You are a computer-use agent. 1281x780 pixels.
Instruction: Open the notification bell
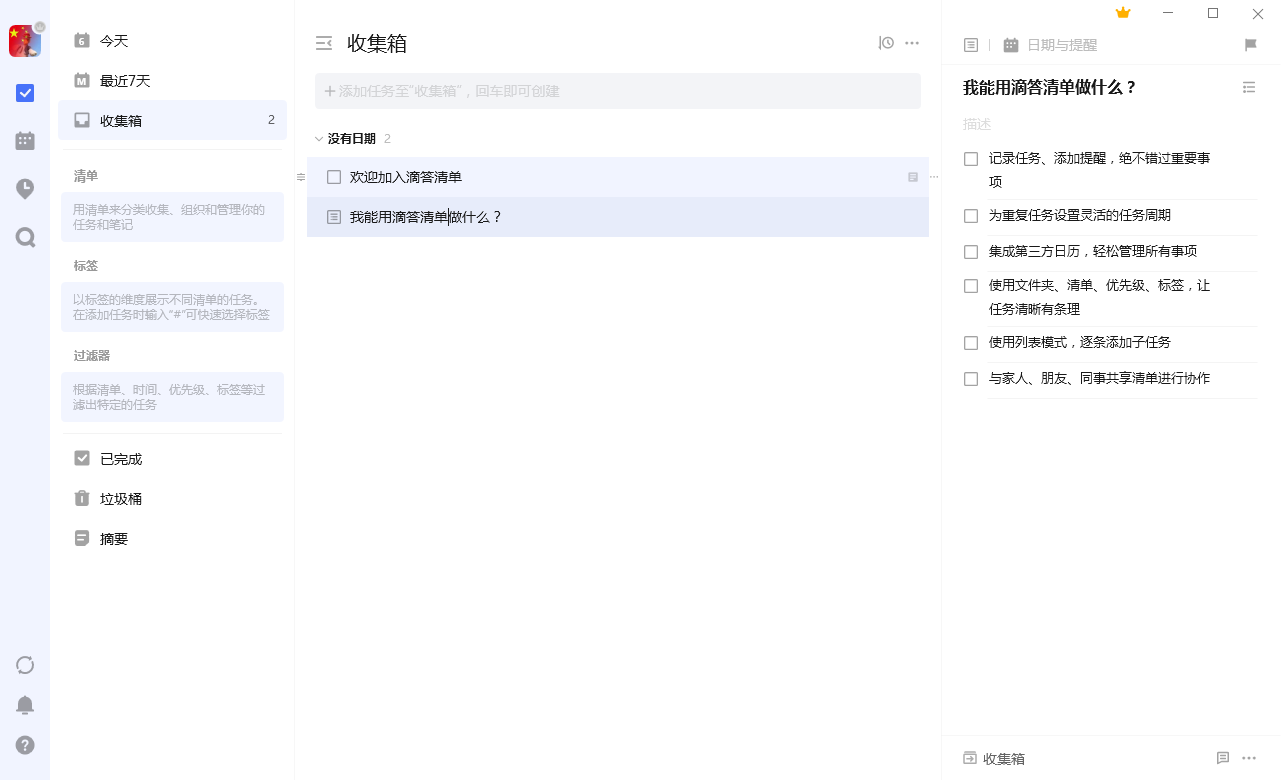(x=24, y=705)
